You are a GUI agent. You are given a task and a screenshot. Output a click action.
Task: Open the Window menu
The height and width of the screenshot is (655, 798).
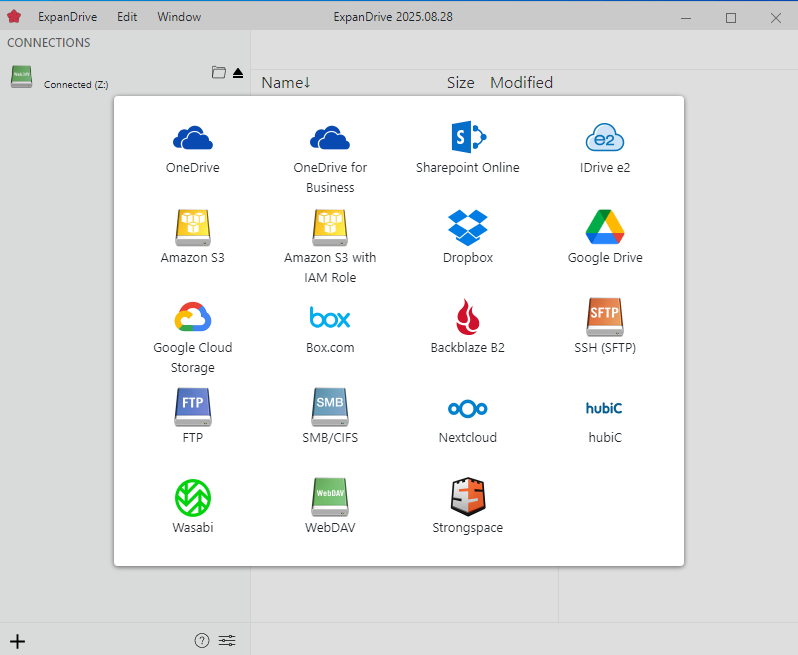(179, 17)
